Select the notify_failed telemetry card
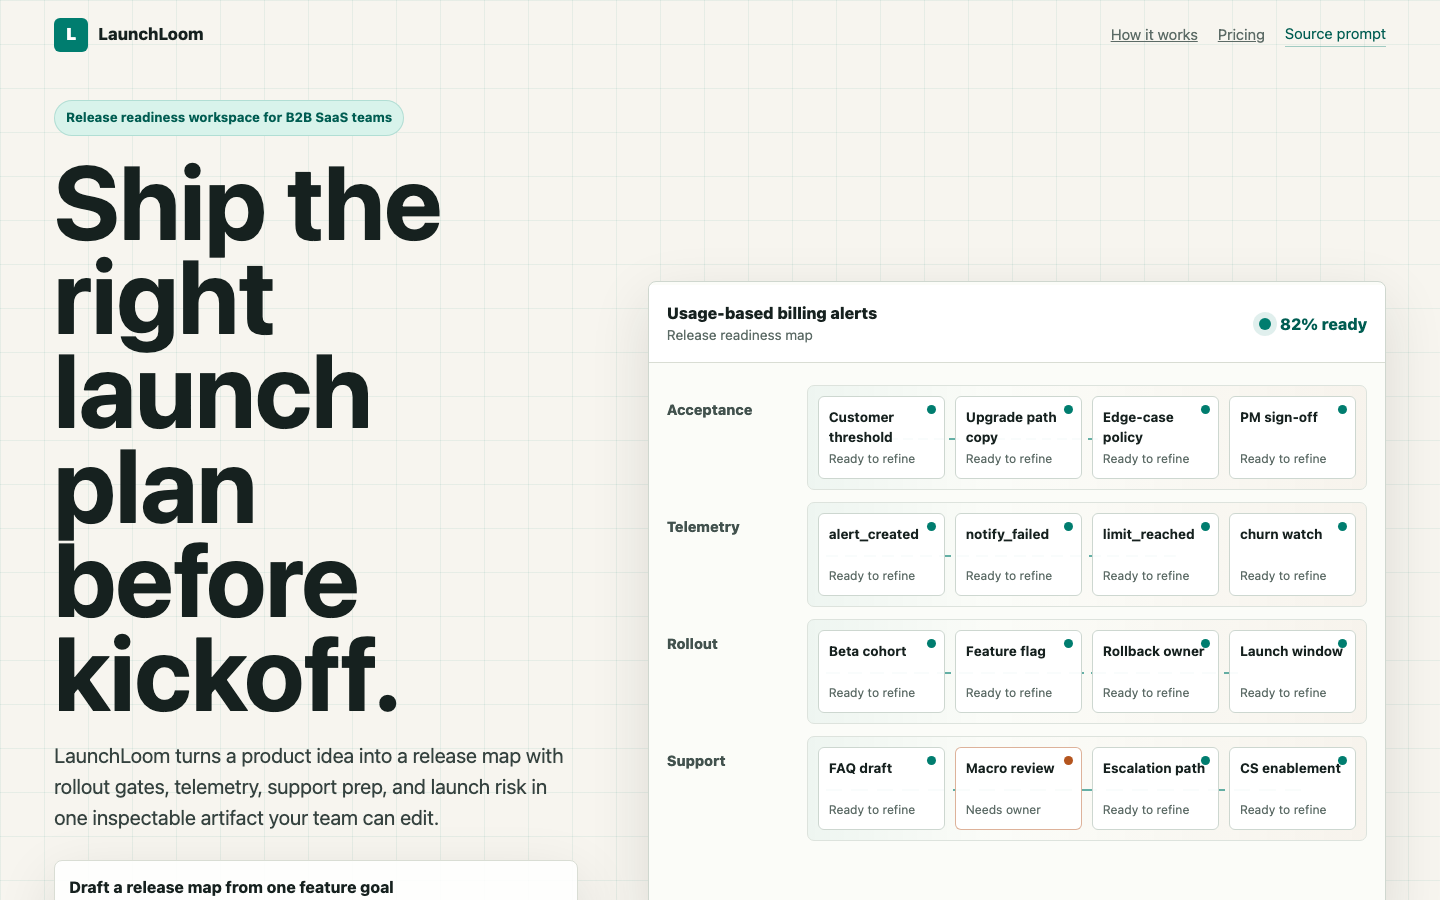The image size is (1440, 900). tap(1018, 555)
